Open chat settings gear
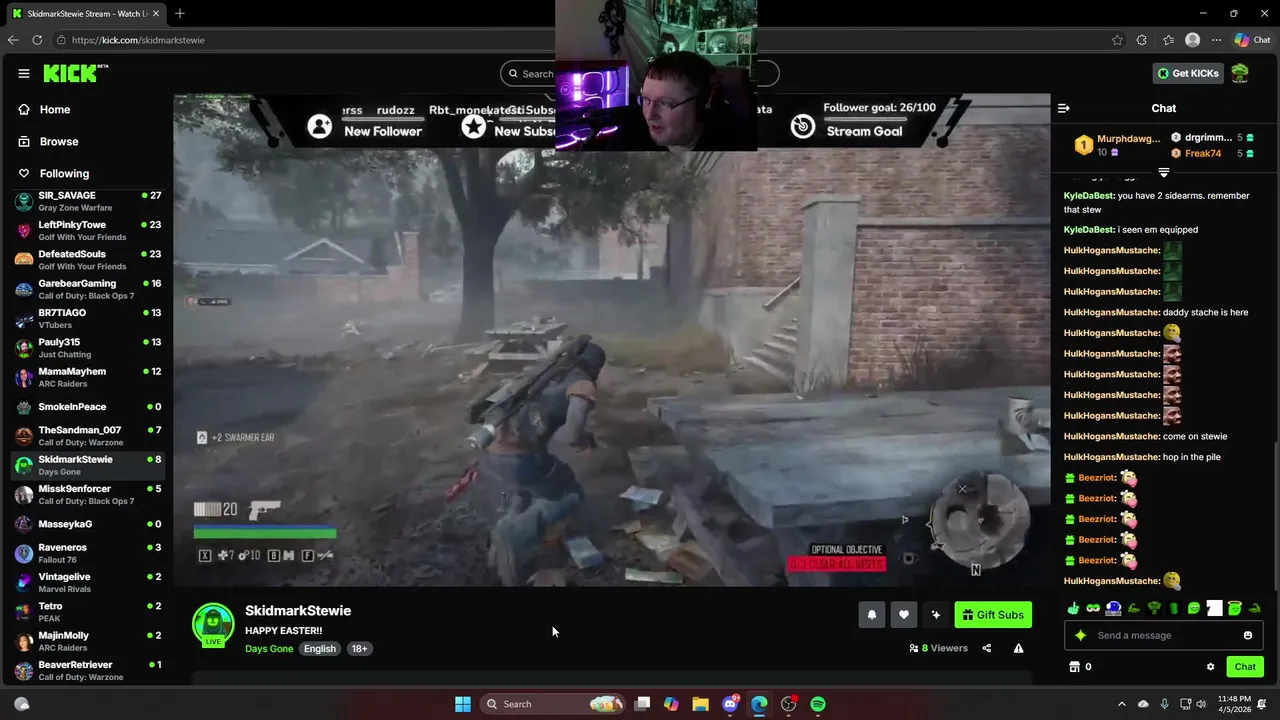Screen dimensions: 1280x720 (1210, 667)
